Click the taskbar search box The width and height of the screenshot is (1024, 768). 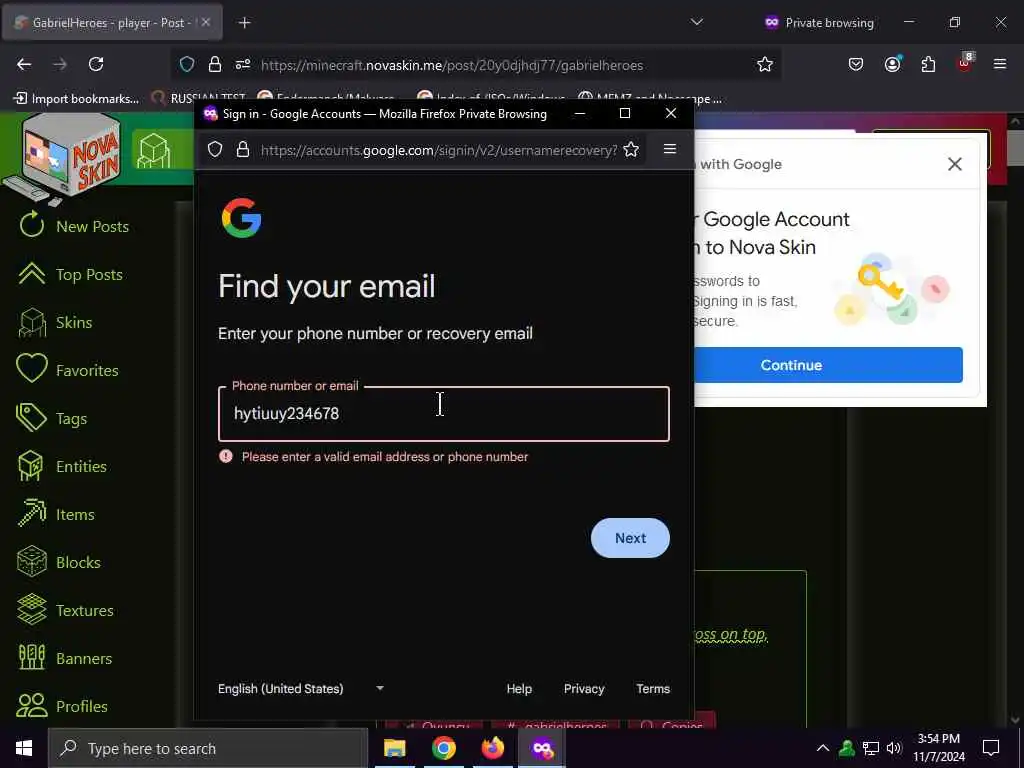point(208,748)
